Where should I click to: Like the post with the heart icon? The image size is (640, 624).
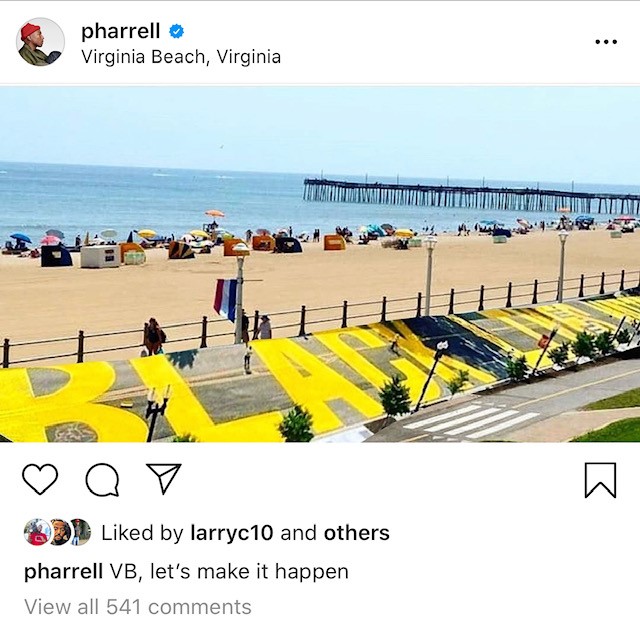click(40, 479)
